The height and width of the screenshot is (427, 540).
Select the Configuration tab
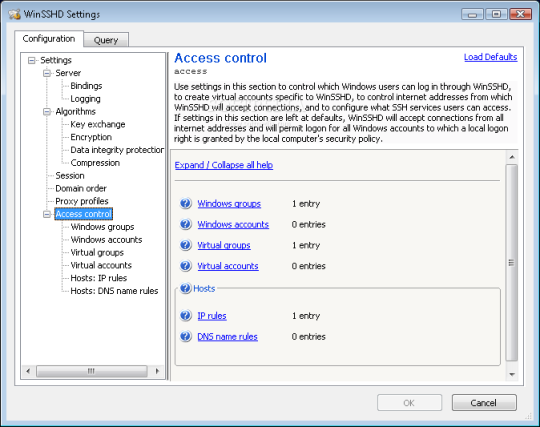pos(49,39)
